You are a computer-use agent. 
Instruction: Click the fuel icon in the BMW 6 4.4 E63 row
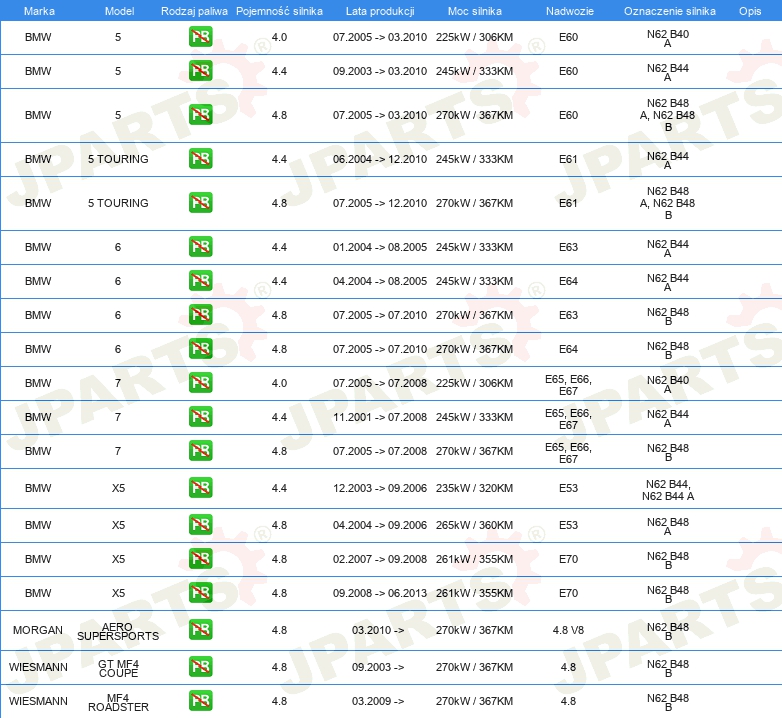[x=200, y=247]
